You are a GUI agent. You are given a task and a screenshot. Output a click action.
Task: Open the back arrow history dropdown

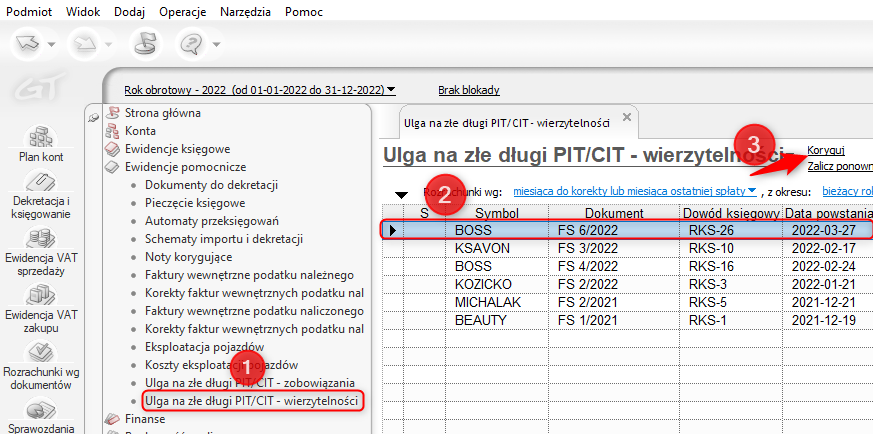point(52,45)
